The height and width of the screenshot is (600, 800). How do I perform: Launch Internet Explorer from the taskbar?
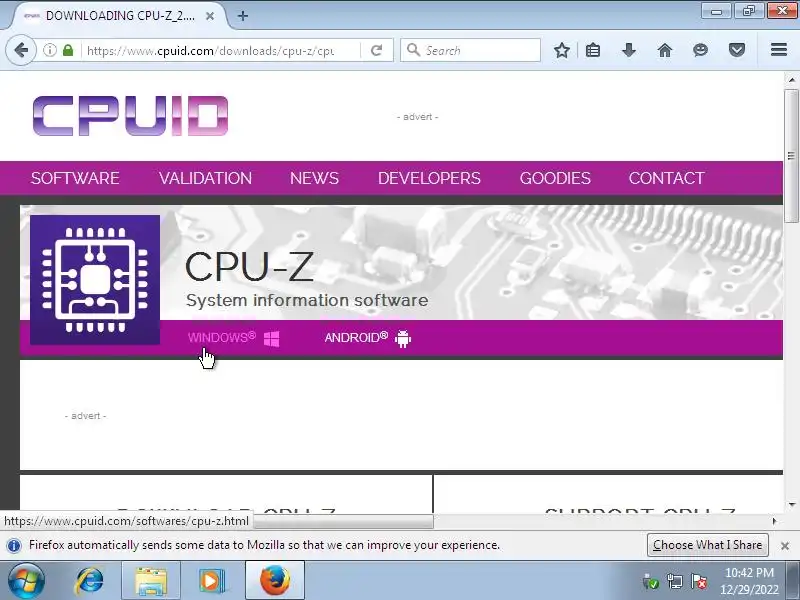pyautogui.click(x=90, y=581)
